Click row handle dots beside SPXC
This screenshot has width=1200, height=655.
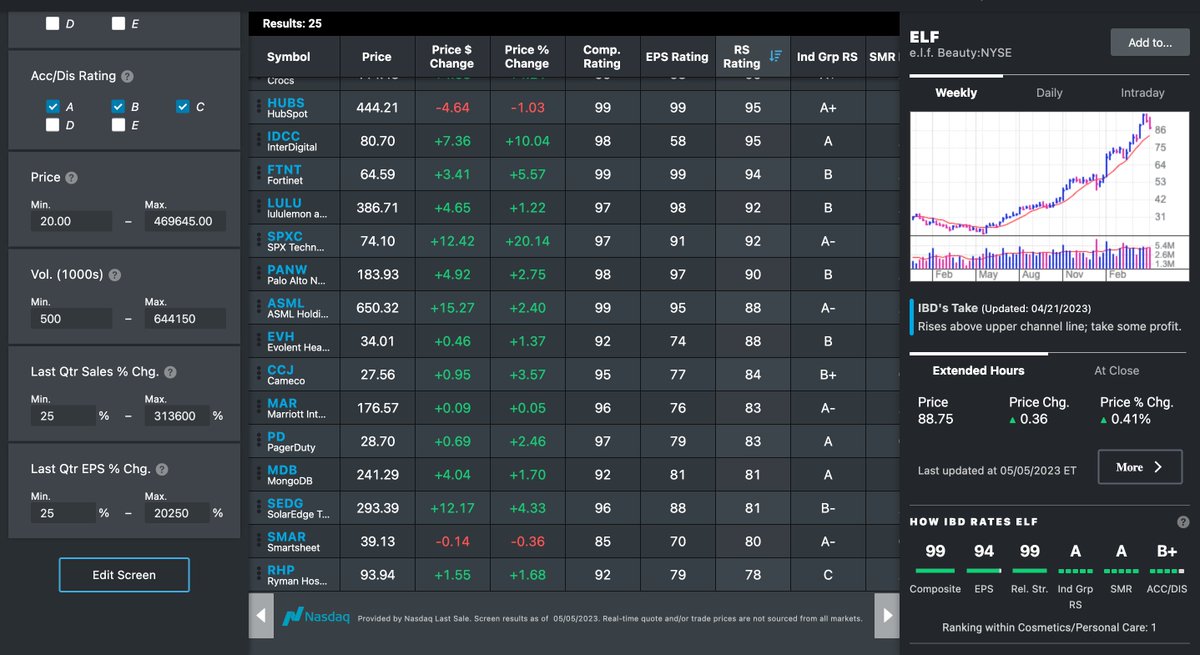259,241
